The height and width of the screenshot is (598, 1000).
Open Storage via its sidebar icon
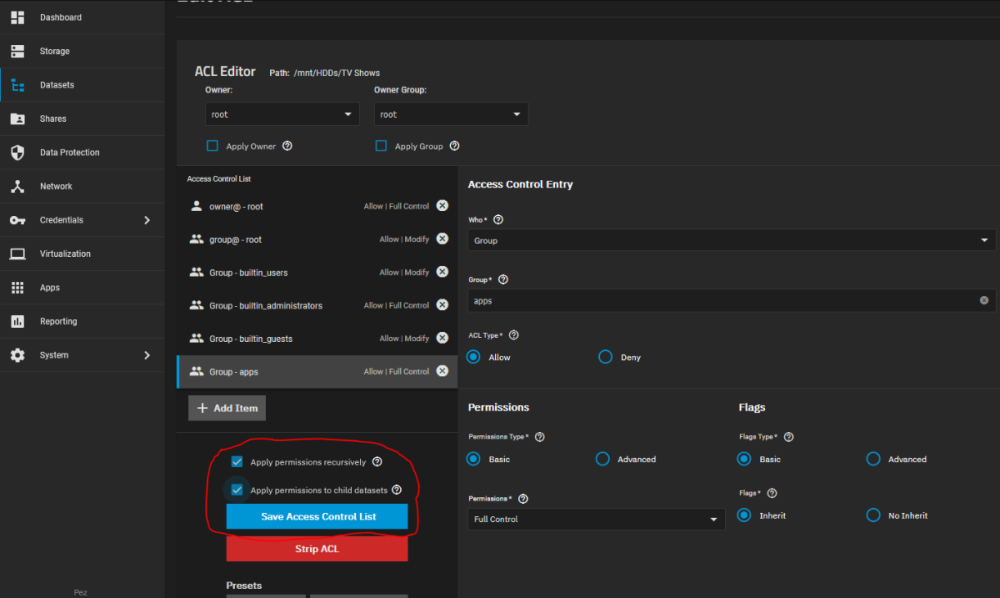[x=17, y=51]
